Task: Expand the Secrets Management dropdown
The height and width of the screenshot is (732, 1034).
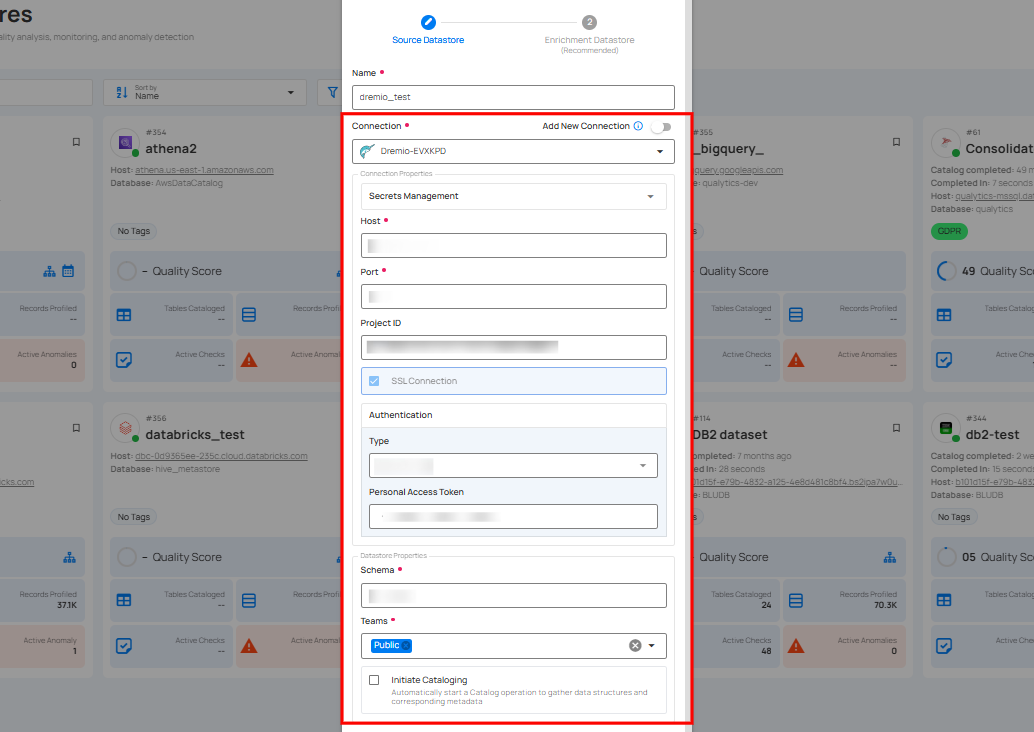Action: pyautogui.click(x=513, y=196)
